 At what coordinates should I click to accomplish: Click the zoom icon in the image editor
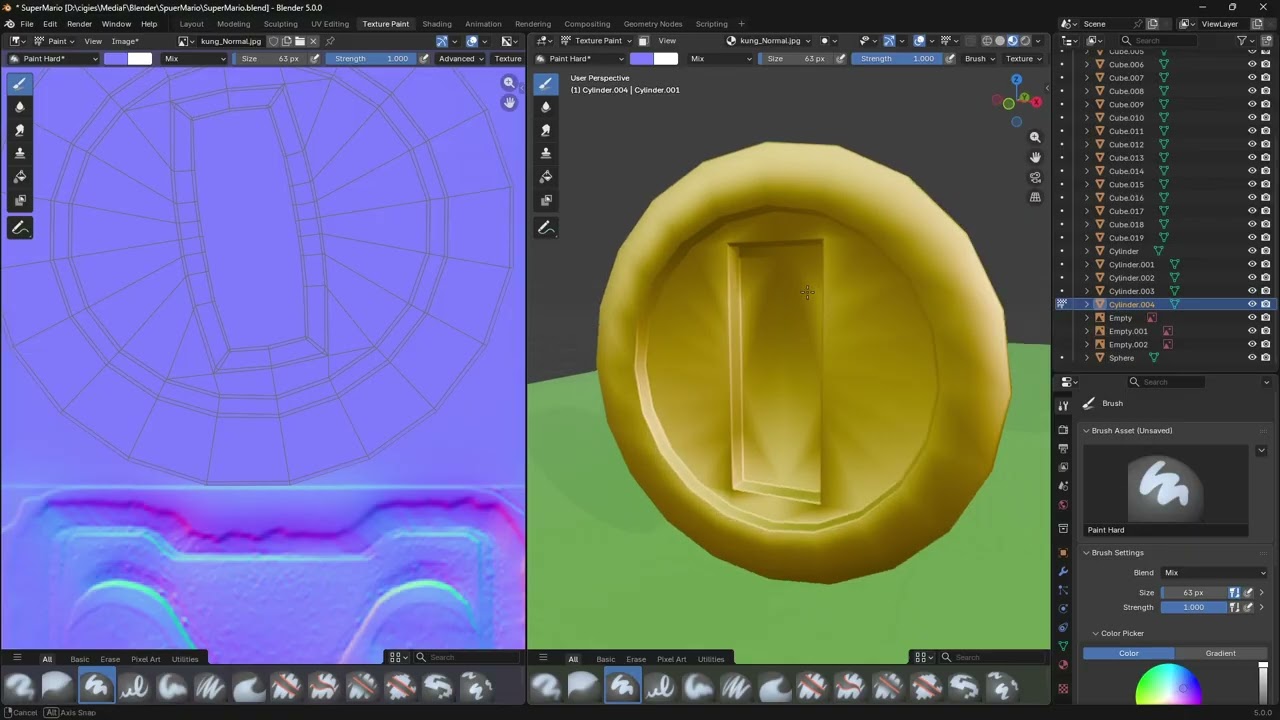(509, 83)
